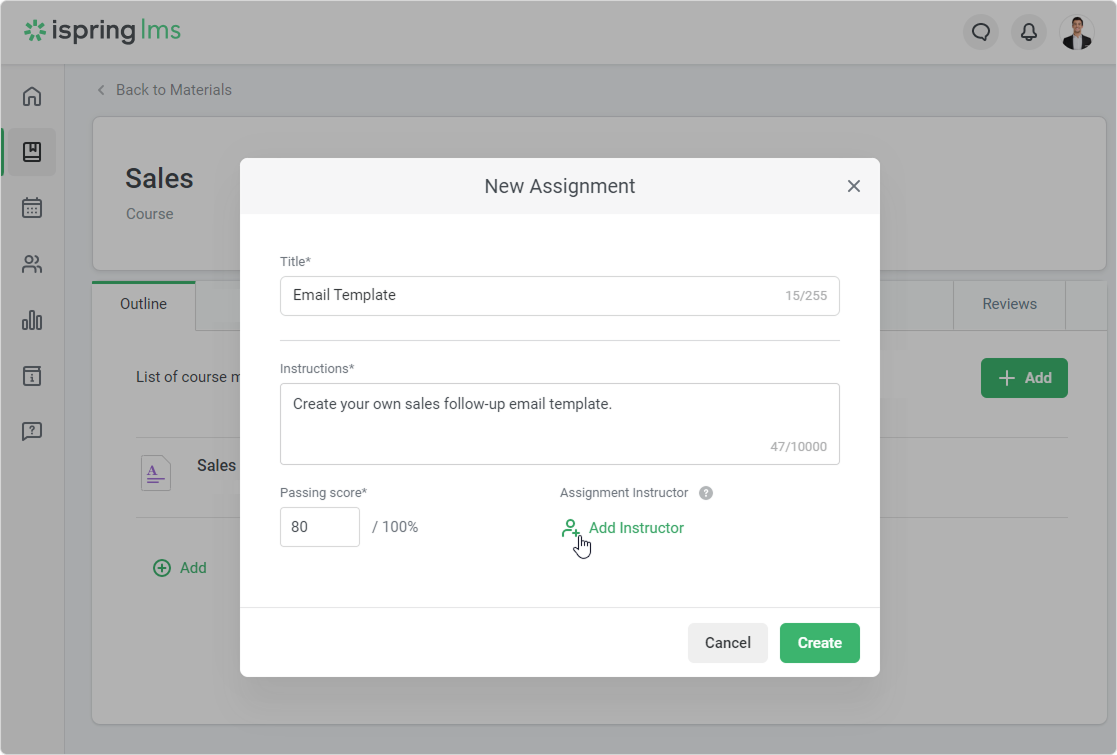The height and width of the screenshot is (755, 1117).
Task: Open the Users icon in sidebar
Action: coord(32,264)
